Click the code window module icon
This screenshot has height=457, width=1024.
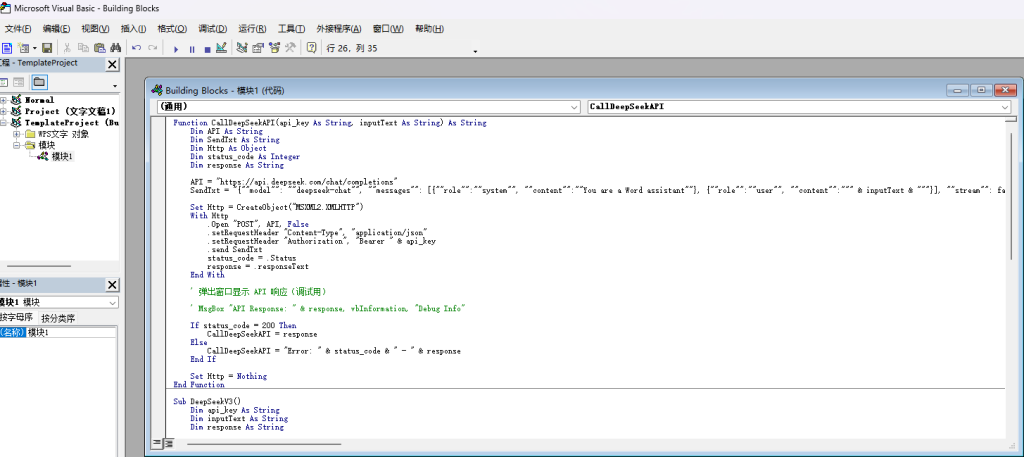[x=157, y=91]
